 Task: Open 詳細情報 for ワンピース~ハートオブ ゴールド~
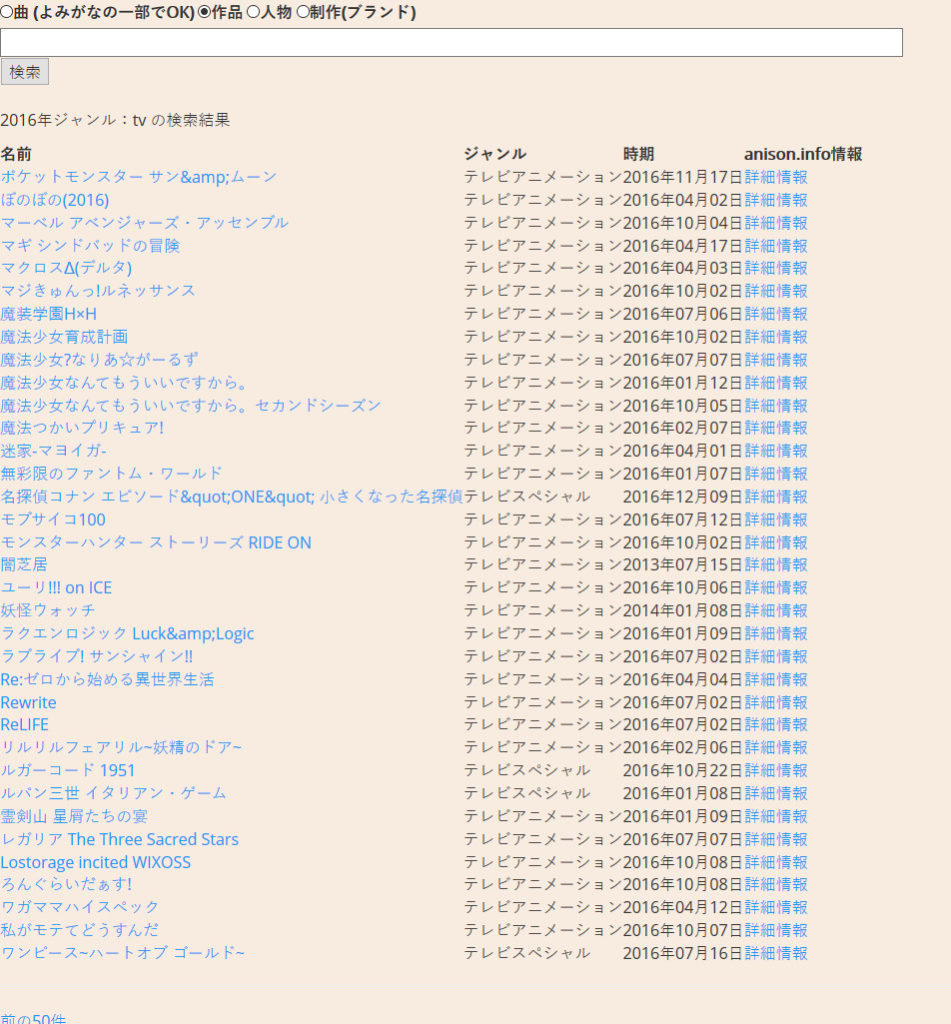coord(776,953)
